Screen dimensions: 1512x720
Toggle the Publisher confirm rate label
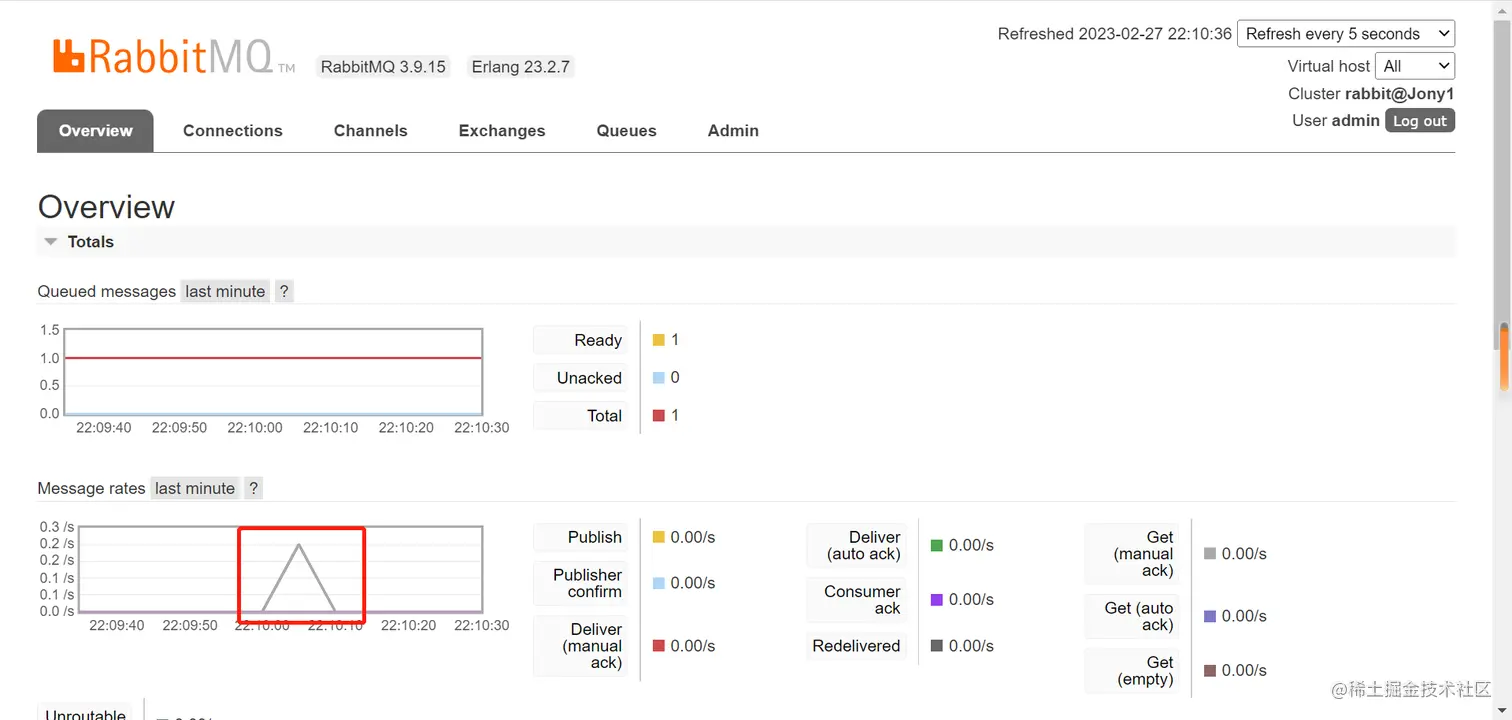581,583
